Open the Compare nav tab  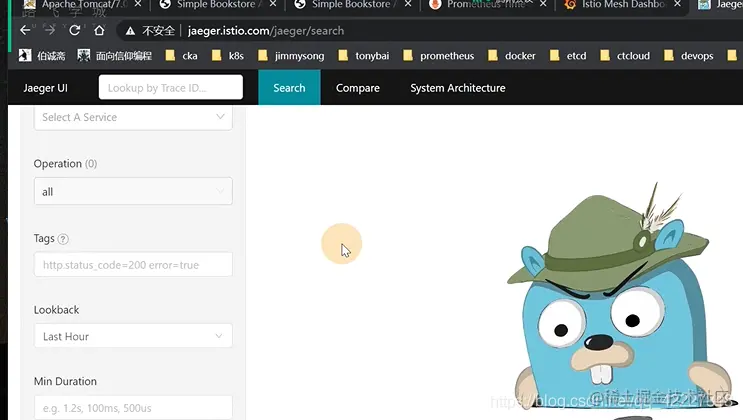(x=358, y=88)
